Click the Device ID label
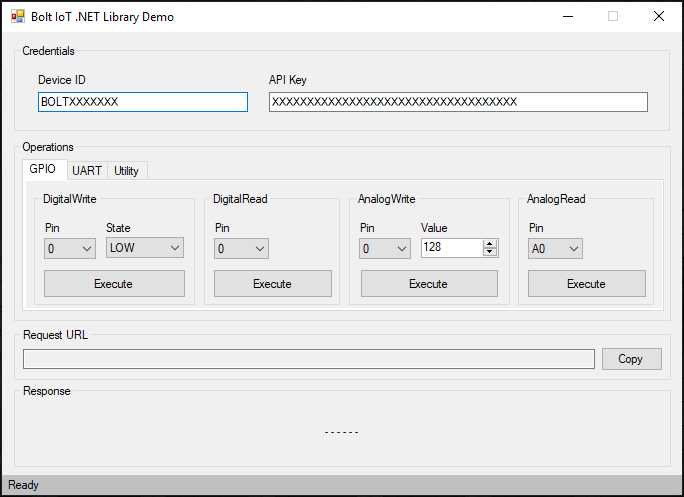Image resolution: width=684 pixels, height=497 pixels. pos(62,80)
